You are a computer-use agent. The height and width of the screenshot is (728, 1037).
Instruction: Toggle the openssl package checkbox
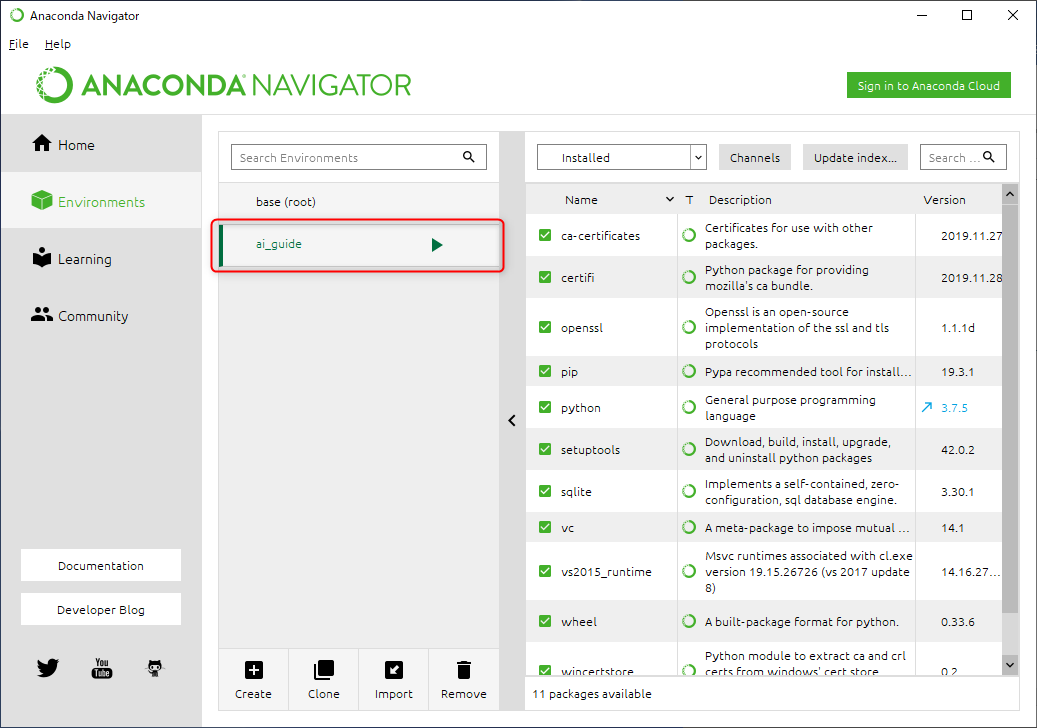point(545,327)
